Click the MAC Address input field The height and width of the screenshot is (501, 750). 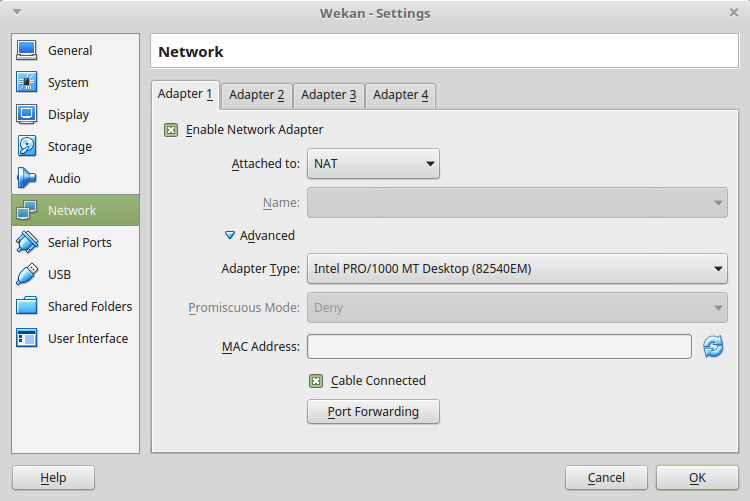click(x=499, y=347)
